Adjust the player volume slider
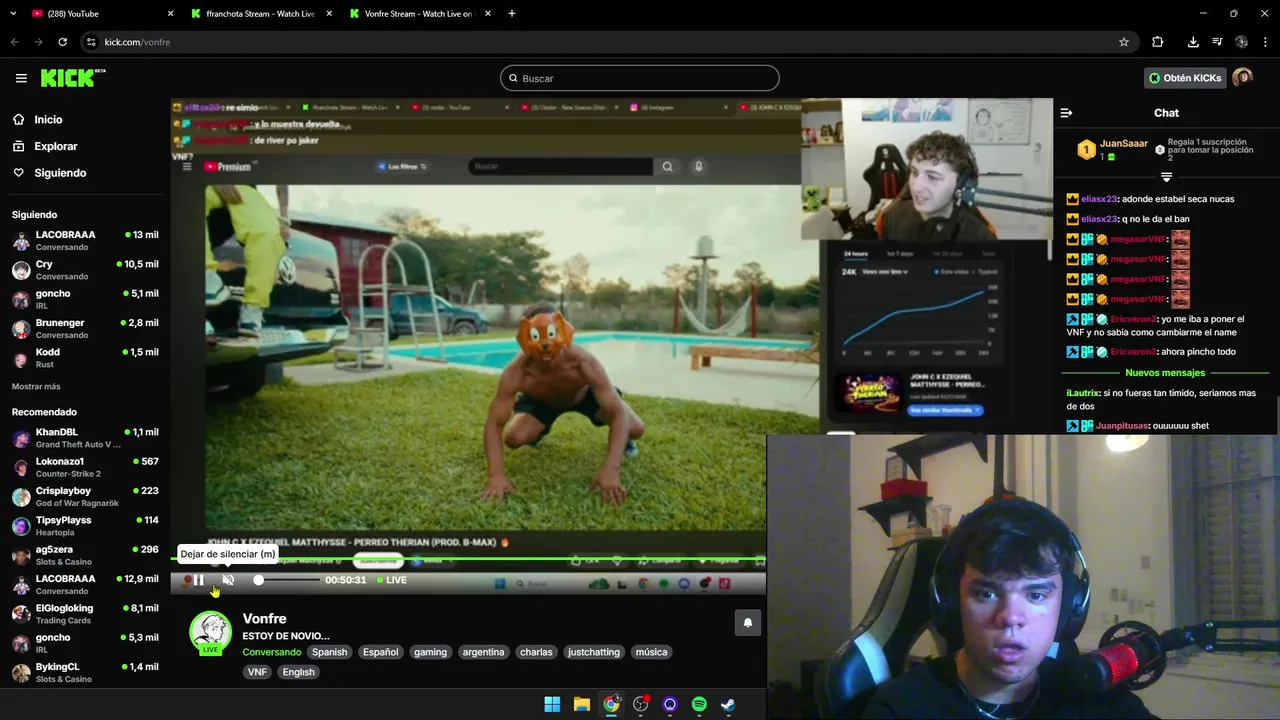Screen dimensions: 1280x720 pos(287,580)
